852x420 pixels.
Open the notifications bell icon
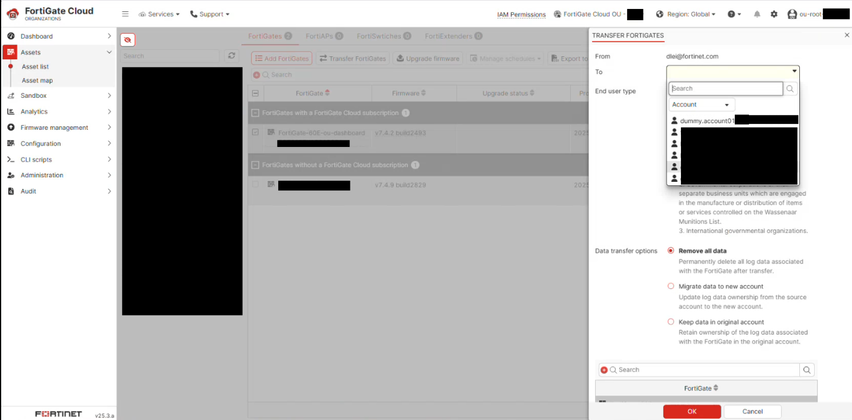(757, 14)
